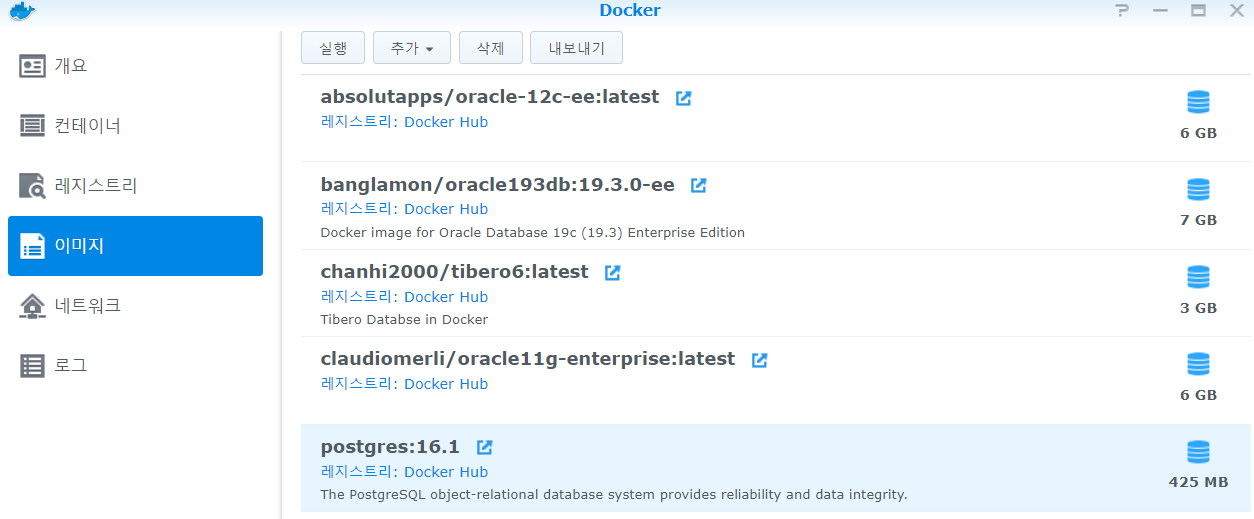This screenshot has height=519, width=1254.
Task: Open Docker Hub link under claudiomerli/oracle11g-enterprise
Action: click(446, 384)
